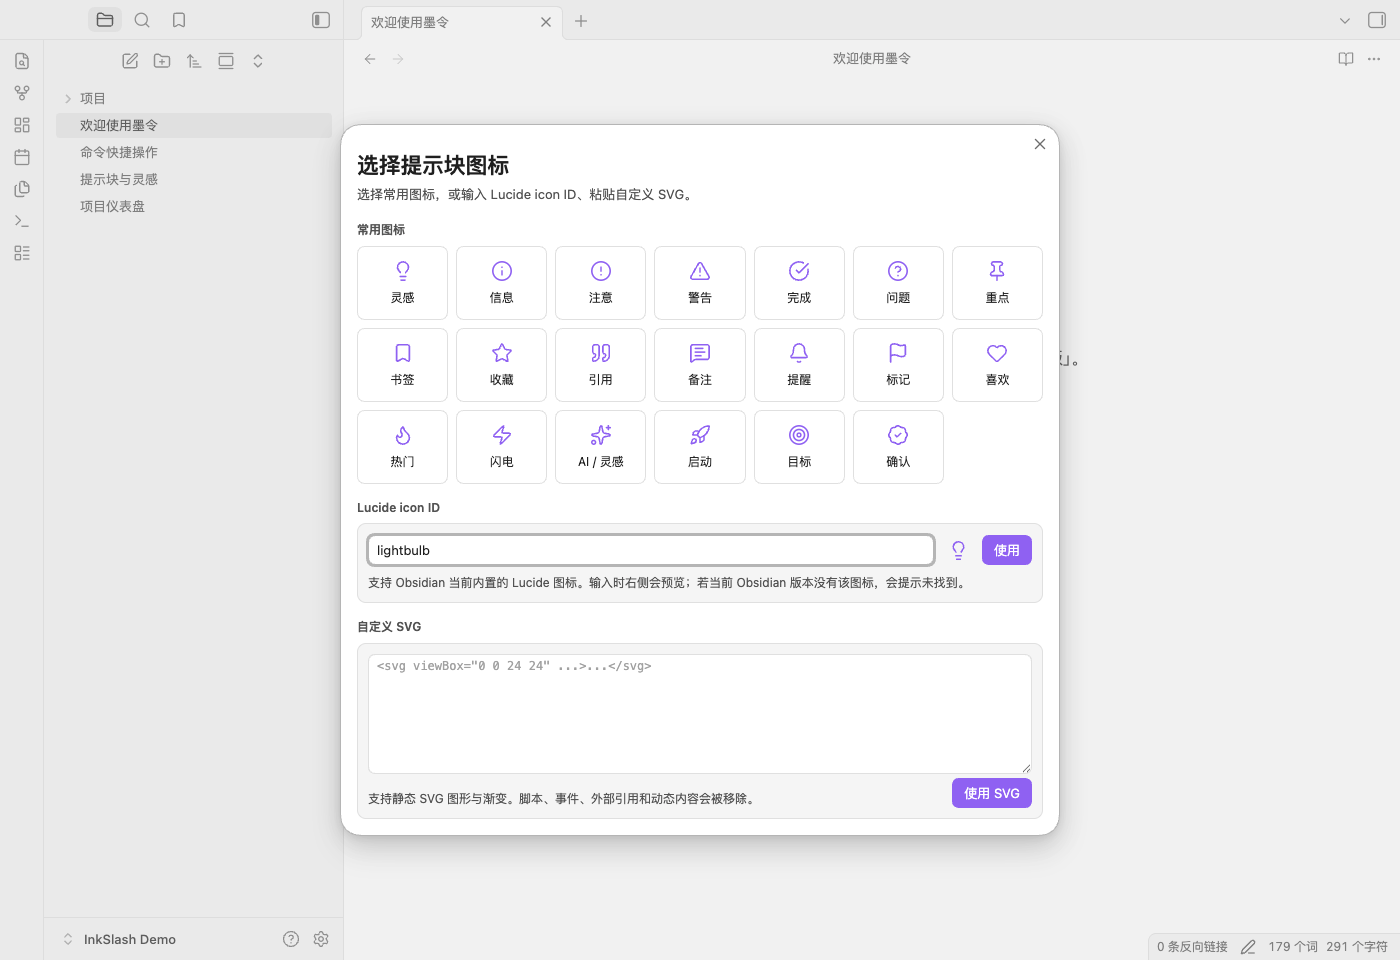Open the tab list dropdown arrow
This screenshot has width=1400, height=960.
[x=1345, y=20]
